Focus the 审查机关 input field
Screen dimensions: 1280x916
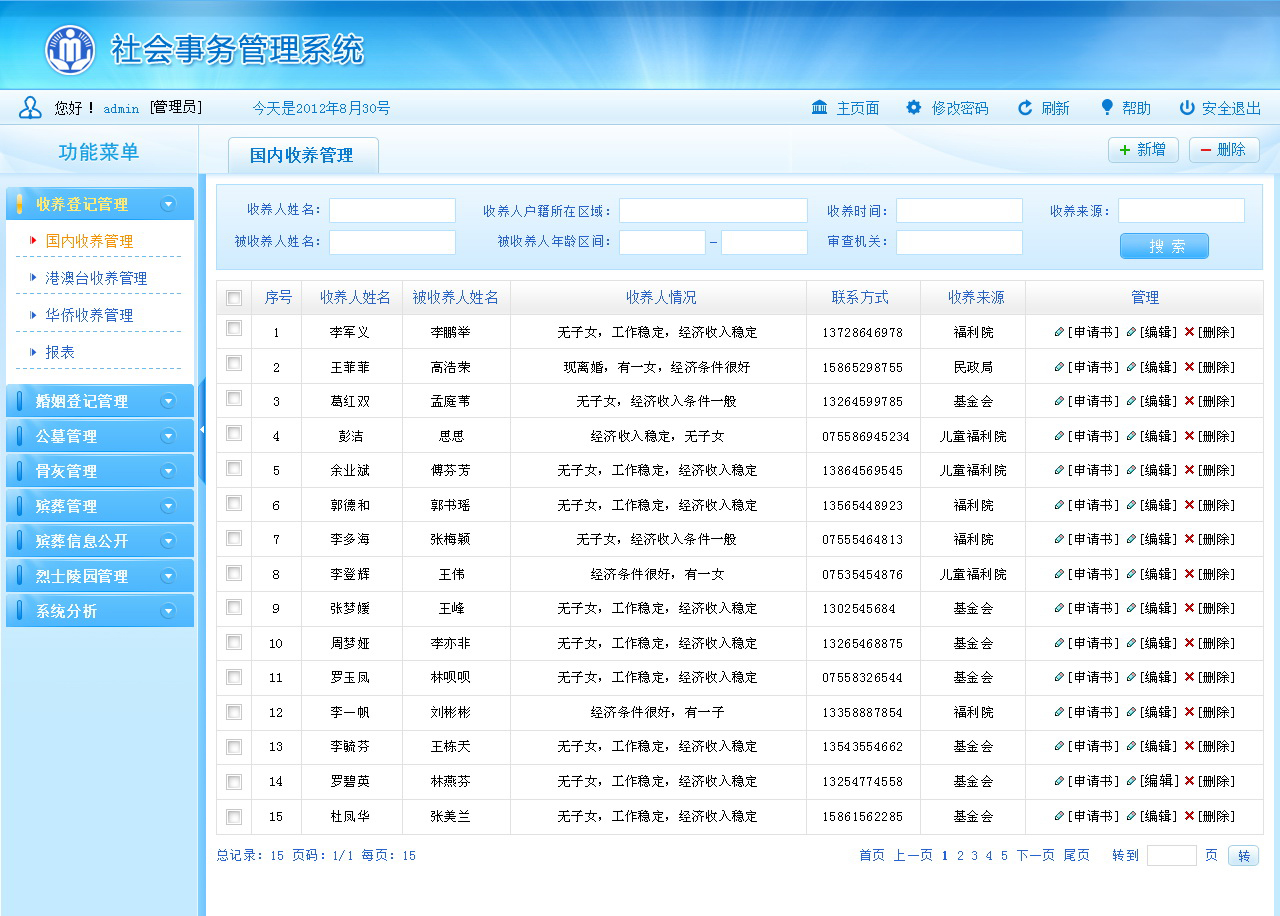pyautogui.click(x=959, y=242)
